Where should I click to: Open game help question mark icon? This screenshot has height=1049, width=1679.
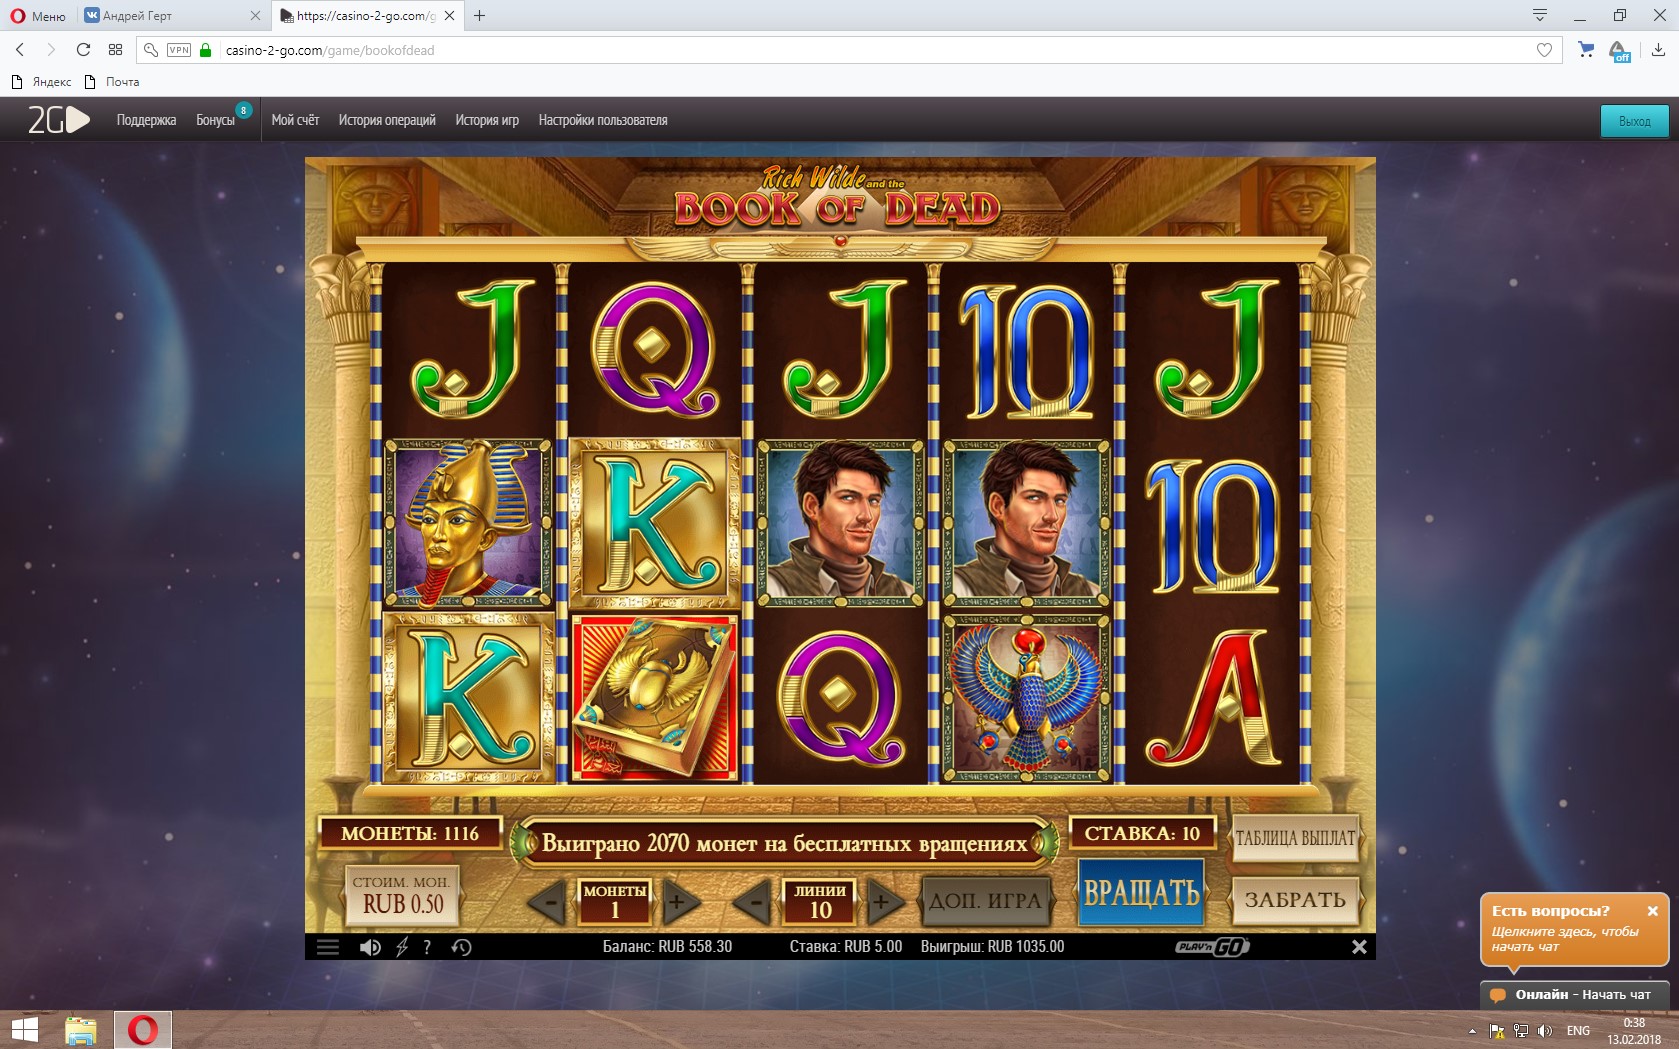pos(427,947)
